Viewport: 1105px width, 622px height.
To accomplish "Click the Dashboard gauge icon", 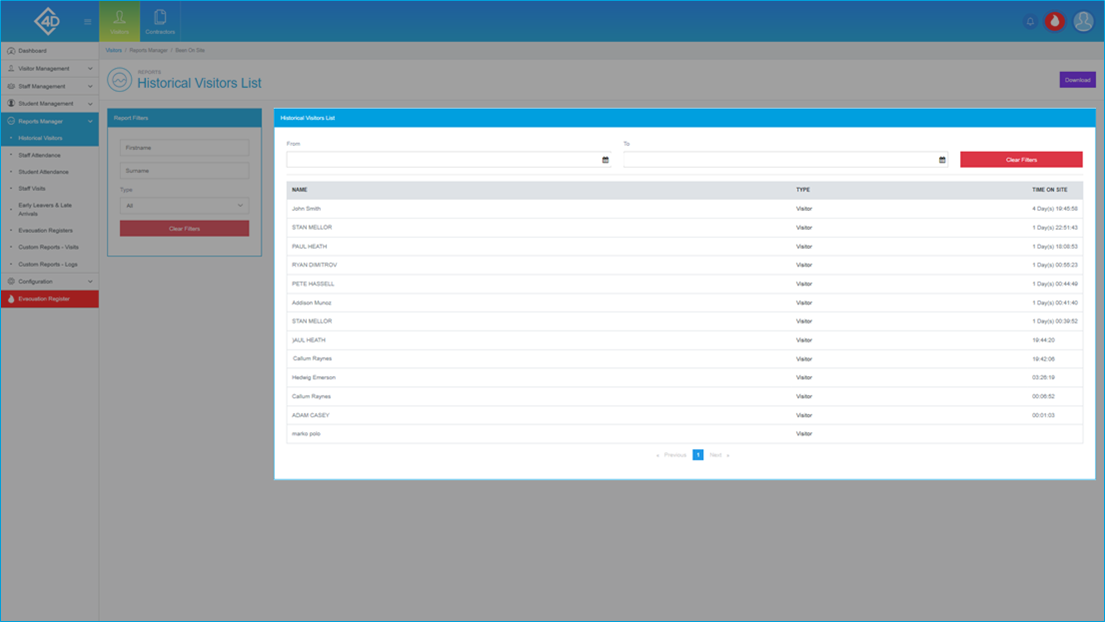I will [11, 51].
